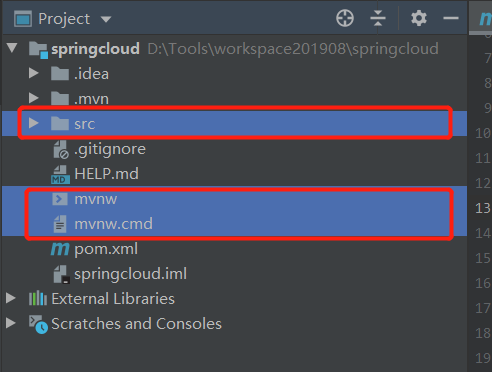Screen dimensions: 492x372
Task: Select the .gitignore file
Action: (110, 149)
